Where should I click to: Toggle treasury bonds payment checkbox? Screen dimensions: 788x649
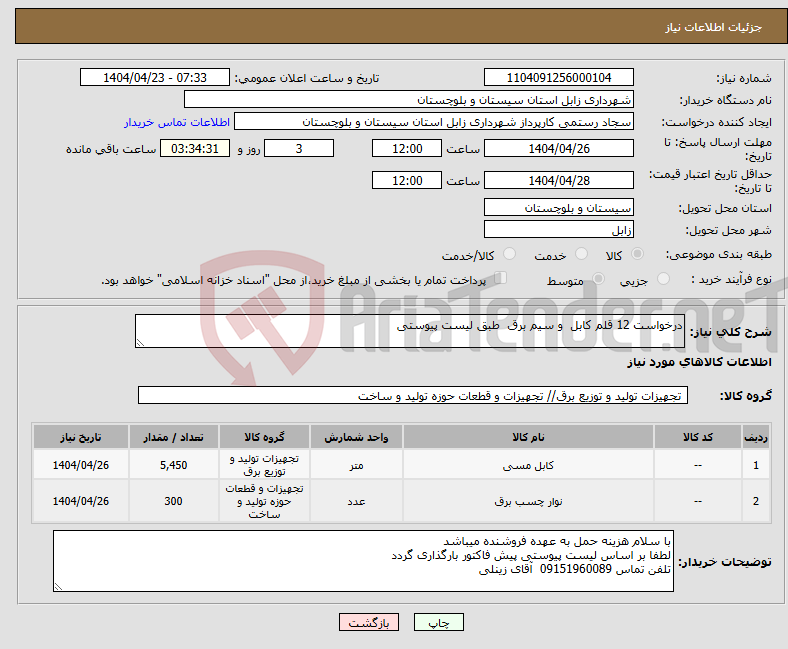[501, 277]
